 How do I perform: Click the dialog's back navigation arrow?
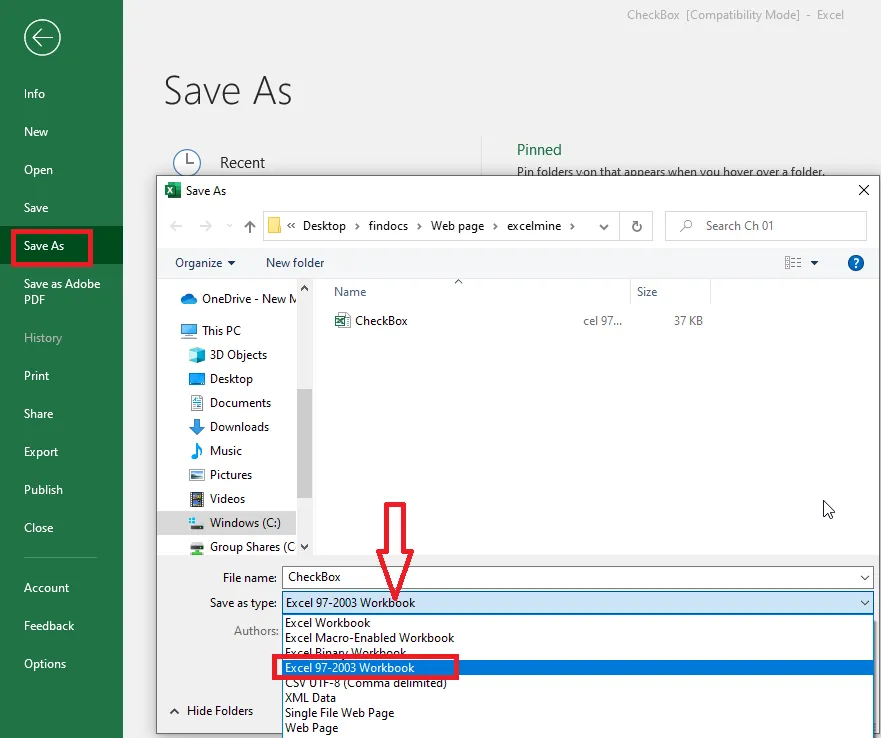176,226
